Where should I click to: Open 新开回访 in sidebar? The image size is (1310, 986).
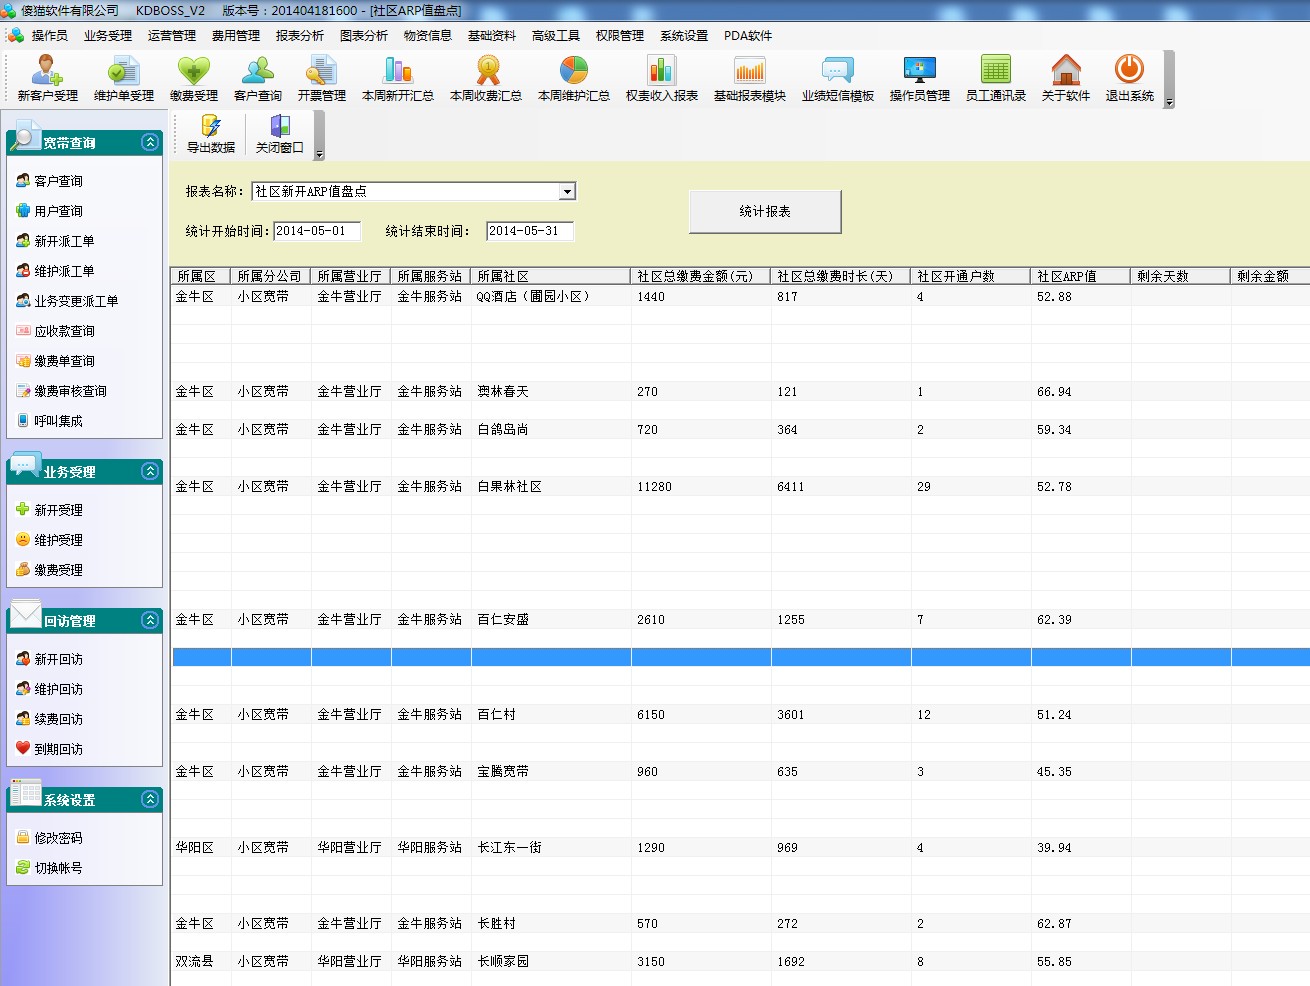[x=50, y=659]
